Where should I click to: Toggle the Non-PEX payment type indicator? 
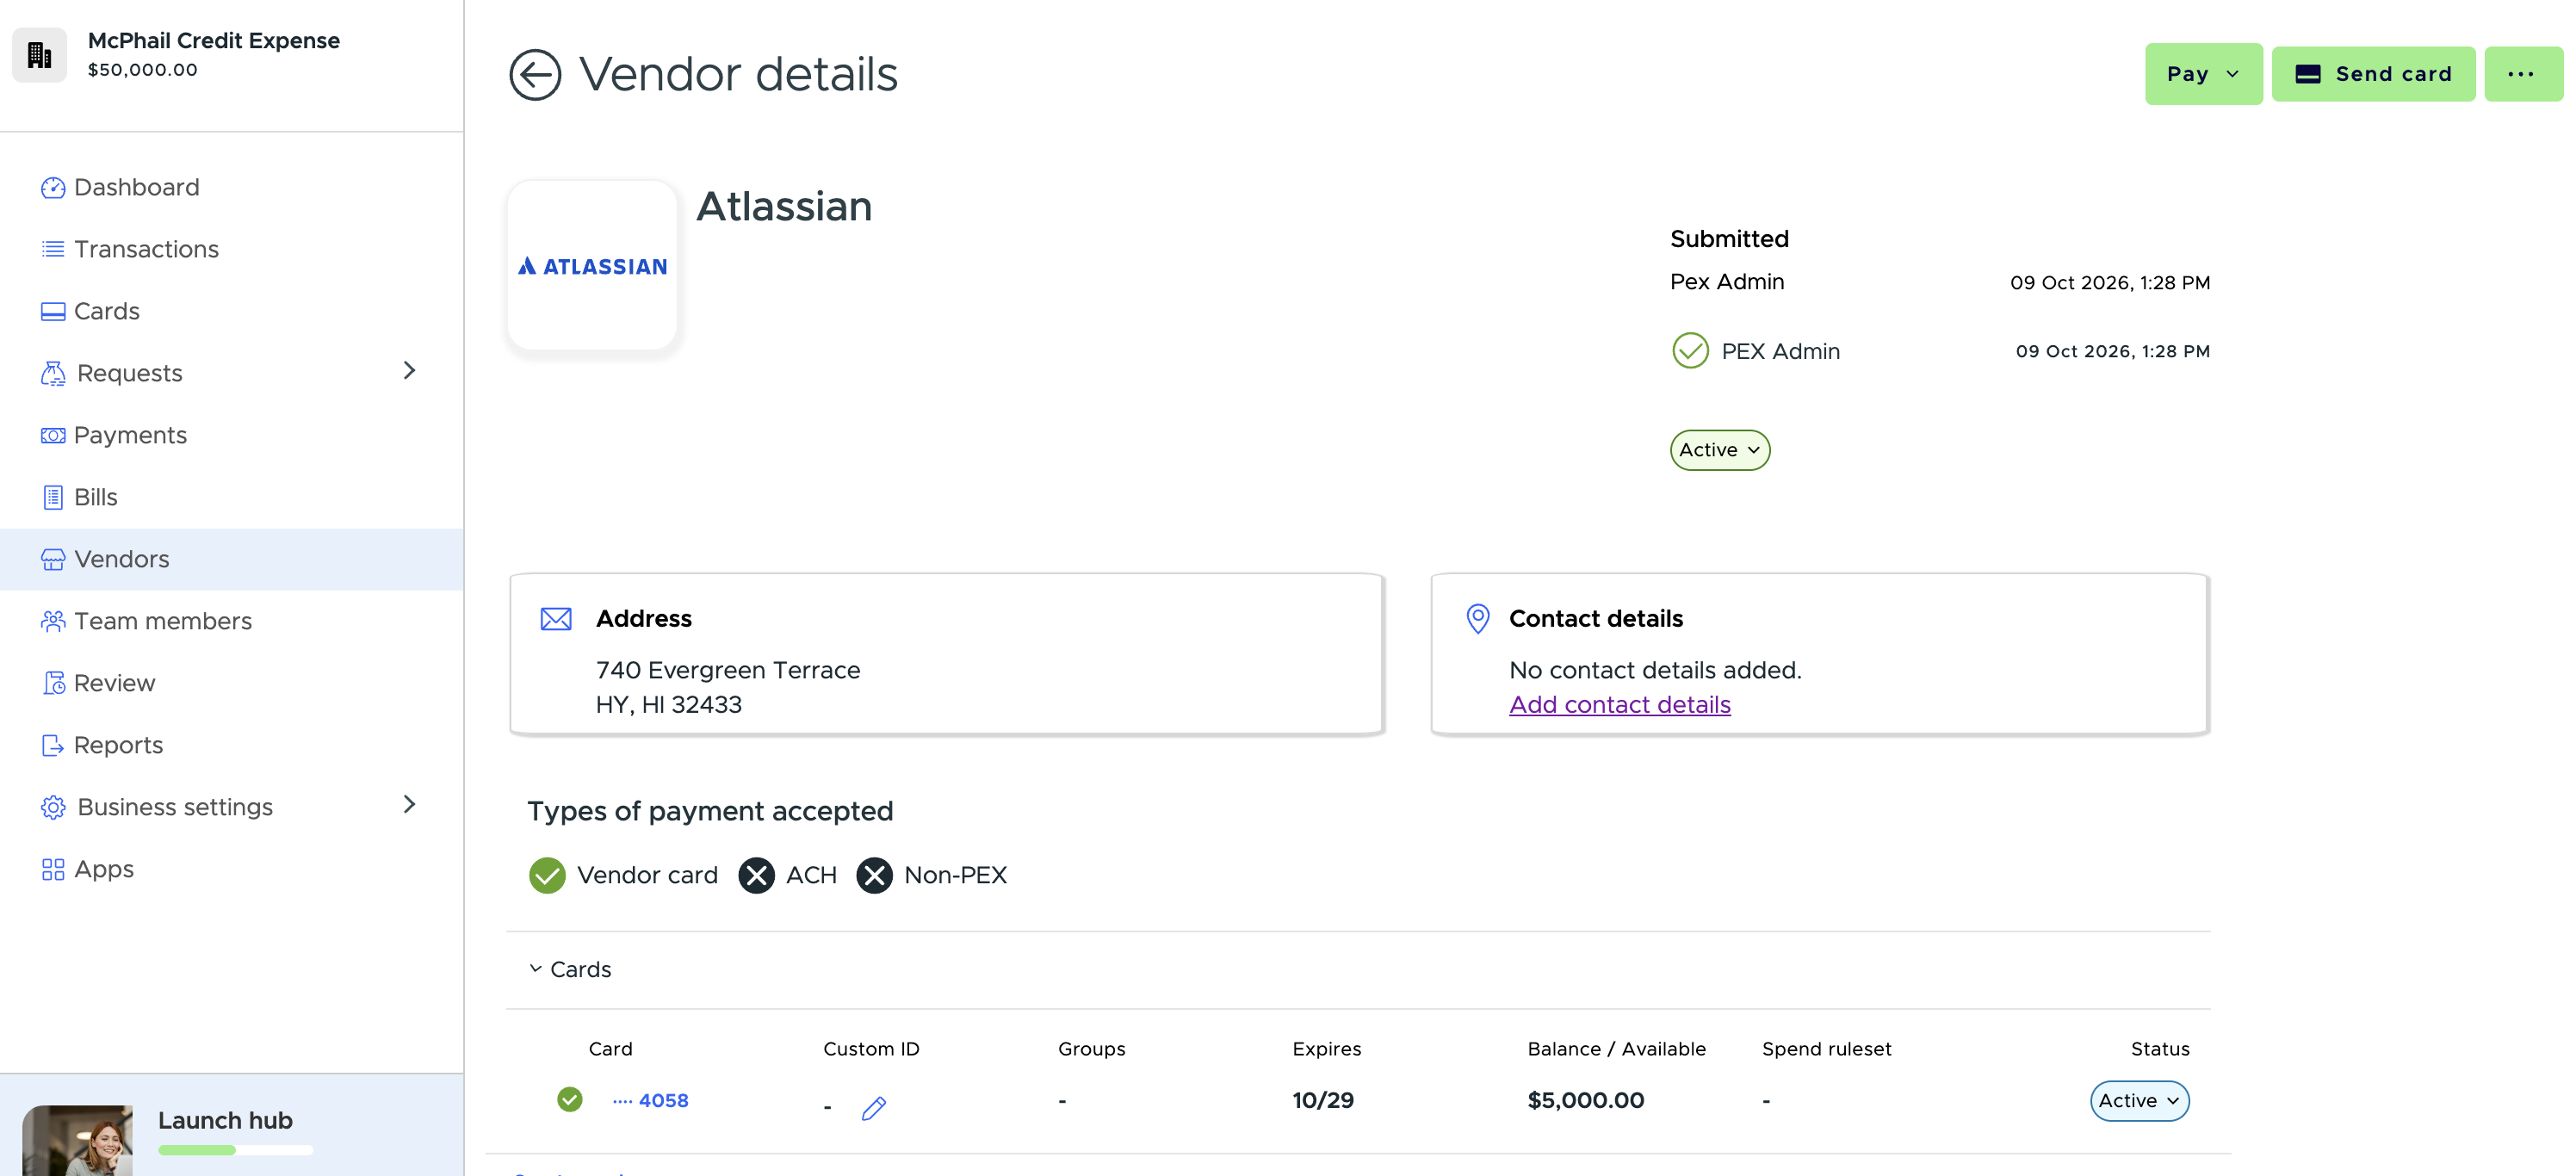(x=874, y=875)
